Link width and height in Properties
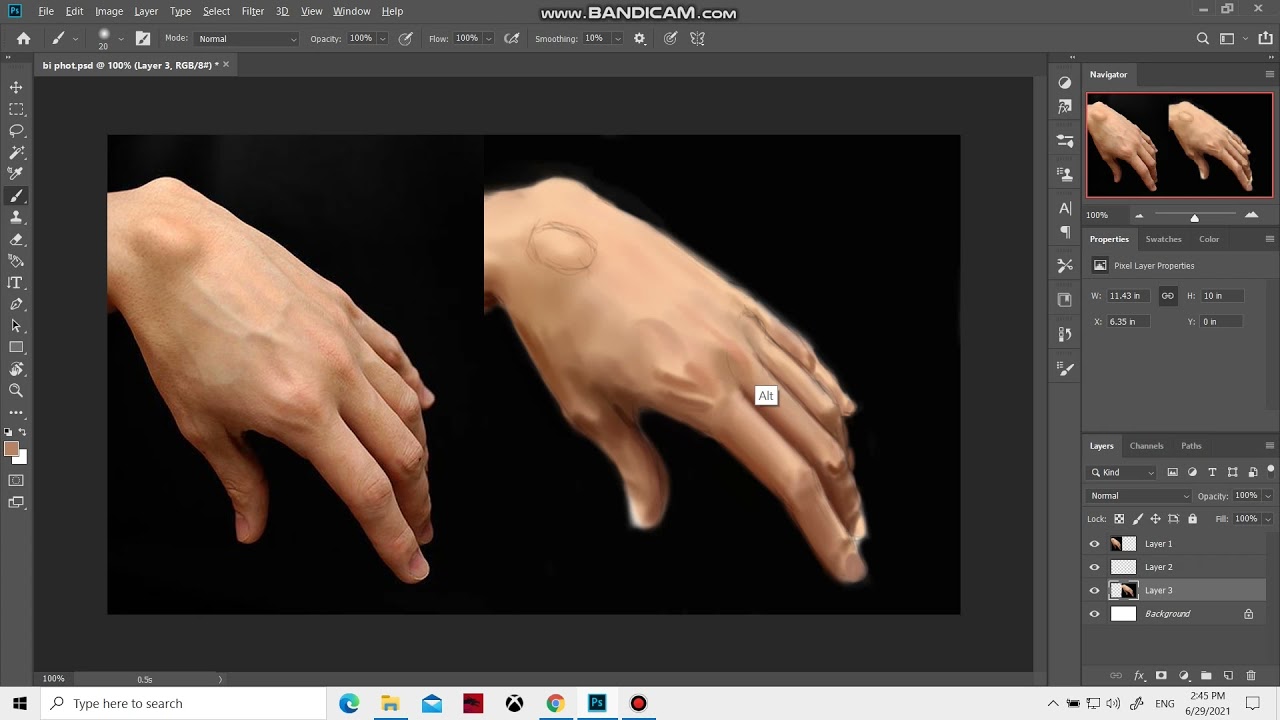Image resolution: width=1280 pixels, height=720 pixels. click(x=1167, y=296)
